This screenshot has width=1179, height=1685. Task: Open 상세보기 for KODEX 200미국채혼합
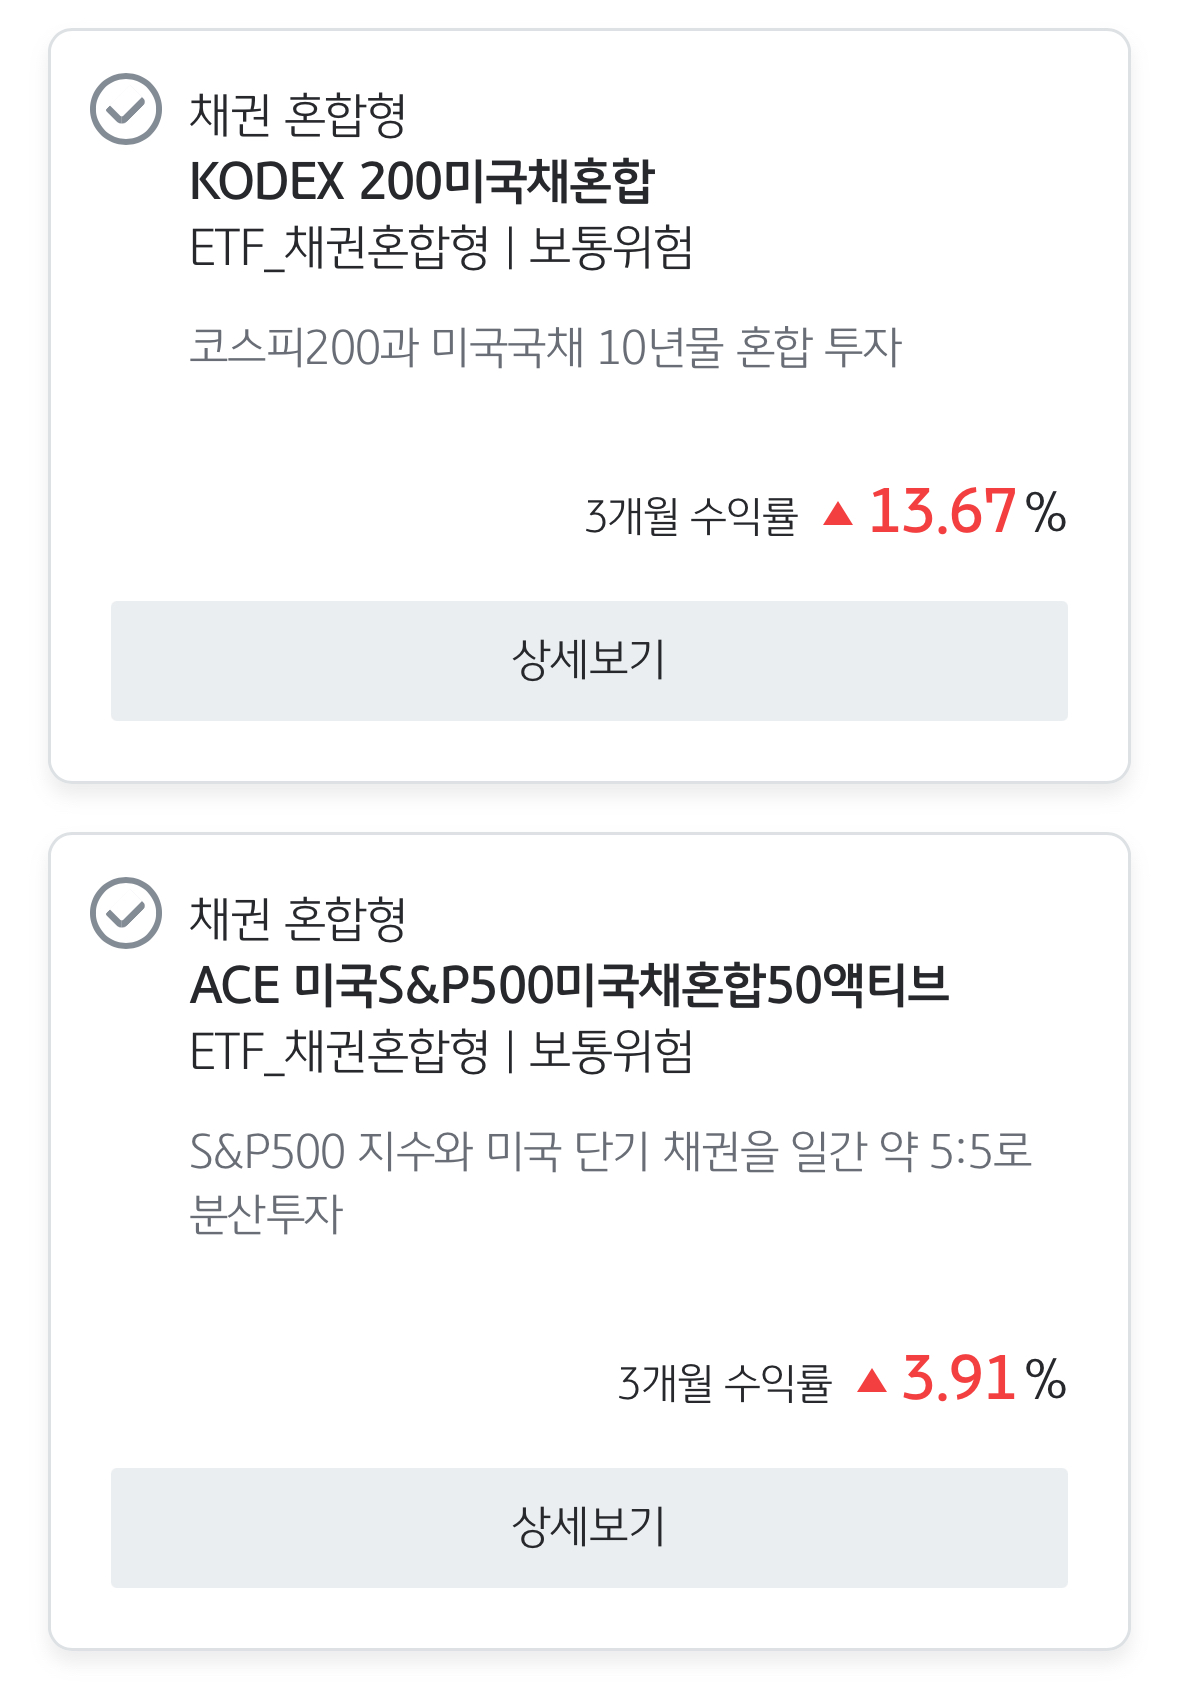click(589, 661)
